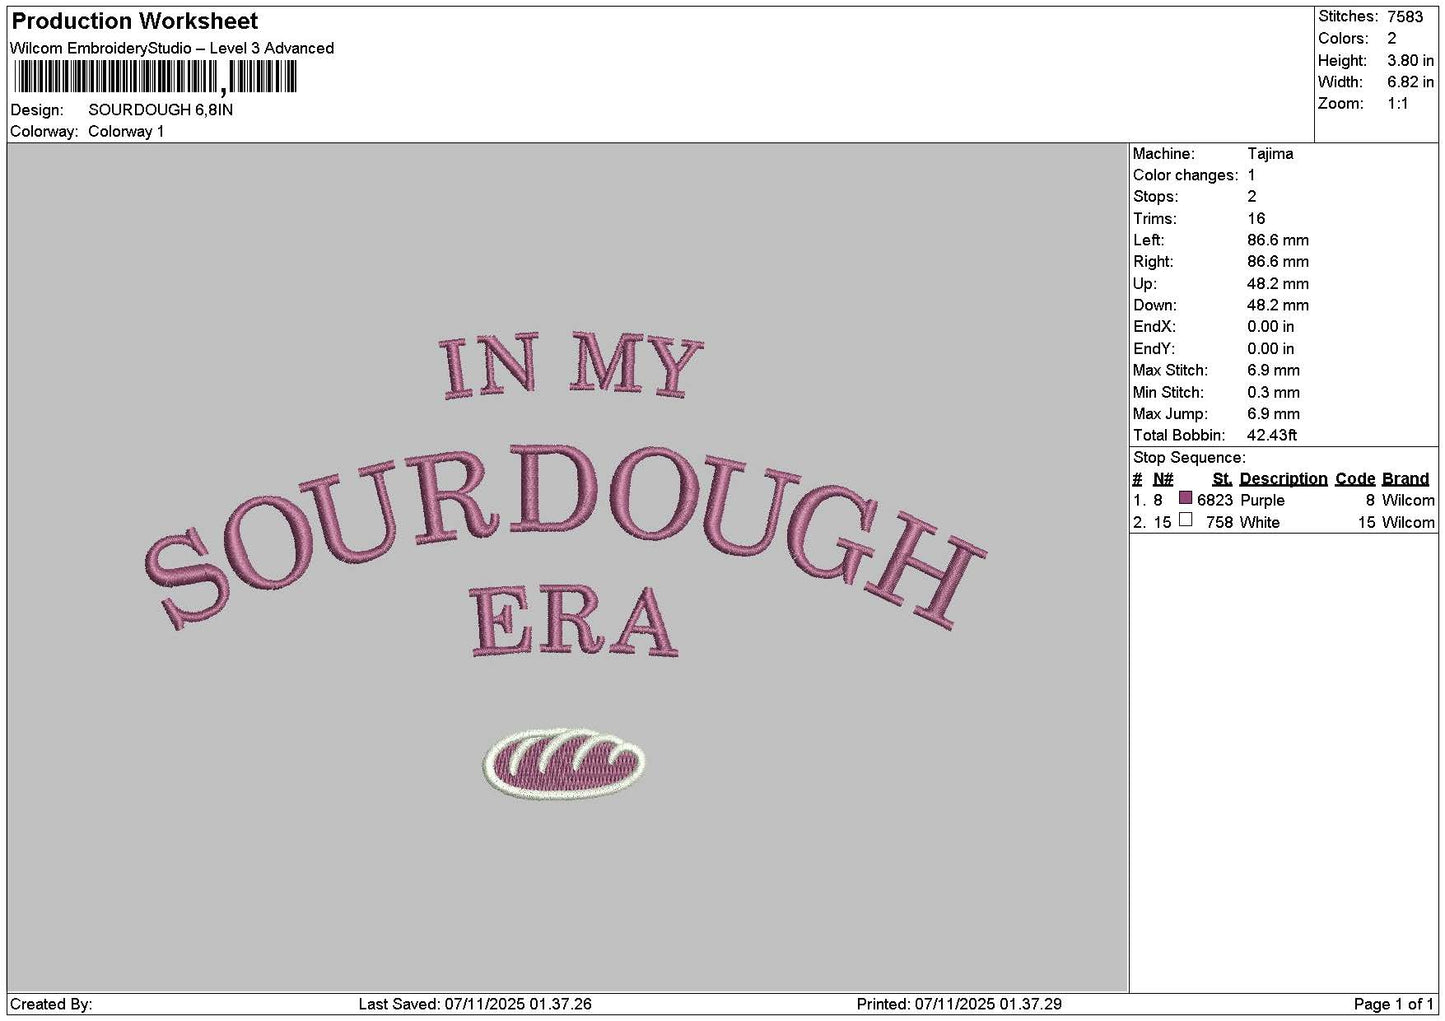The width and height of the screenshot is (1445, 1021).
Task: Click the Page 1 of 1 indicator
Action: pos(1393,1004)
